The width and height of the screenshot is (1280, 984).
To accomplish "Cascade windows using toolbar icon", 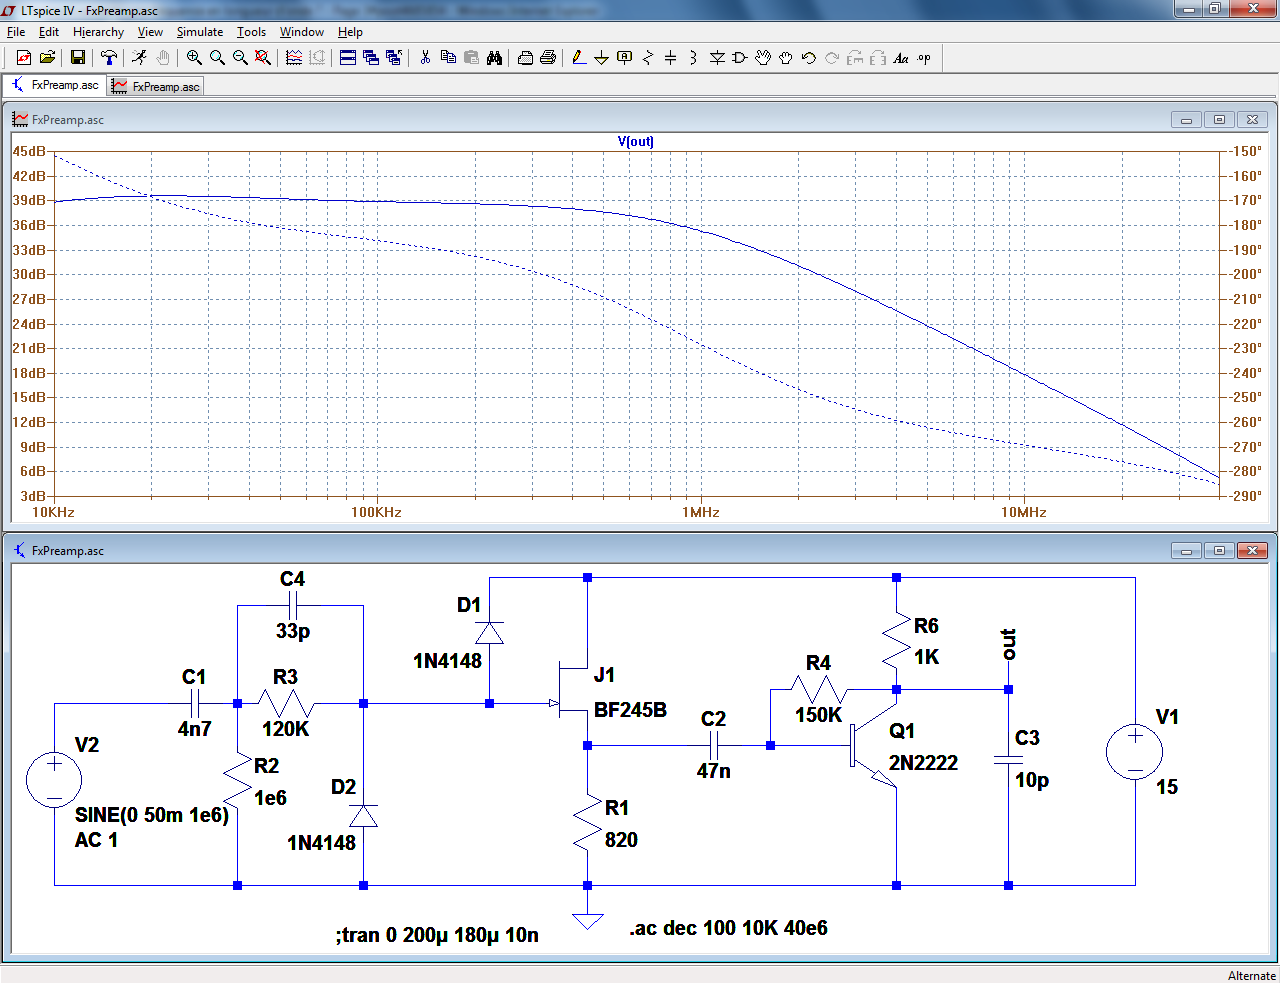I will [x=371, y=58].
